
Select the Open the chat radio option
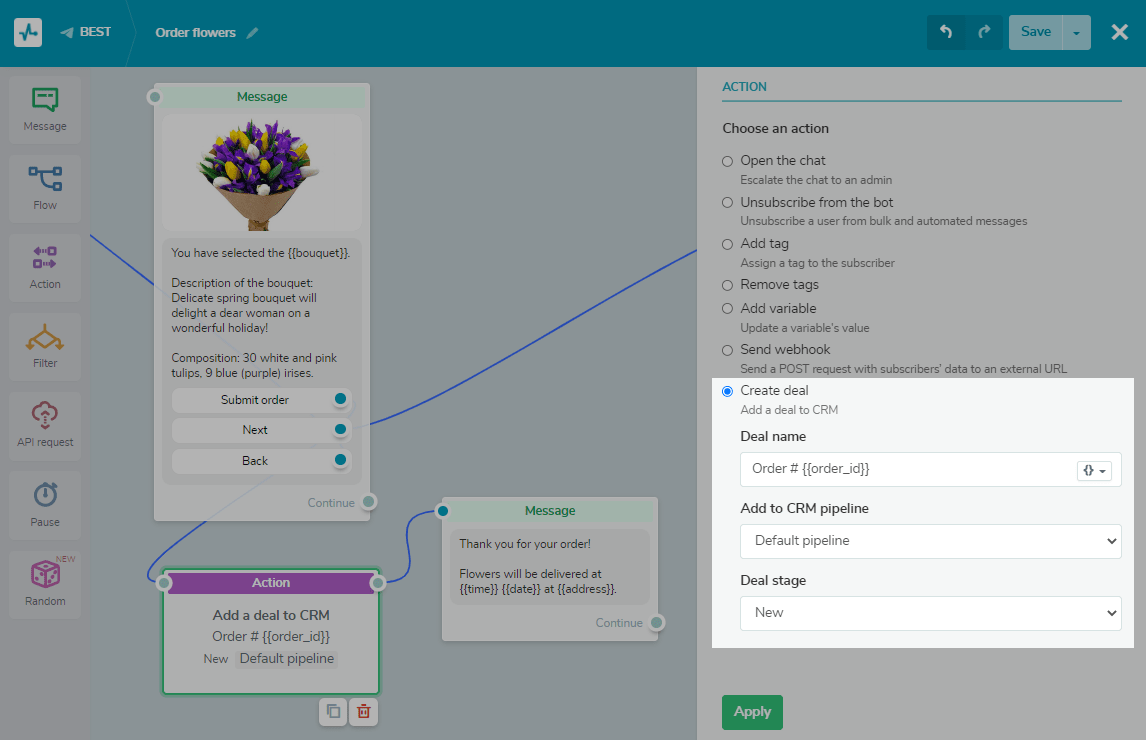(728, 161)
